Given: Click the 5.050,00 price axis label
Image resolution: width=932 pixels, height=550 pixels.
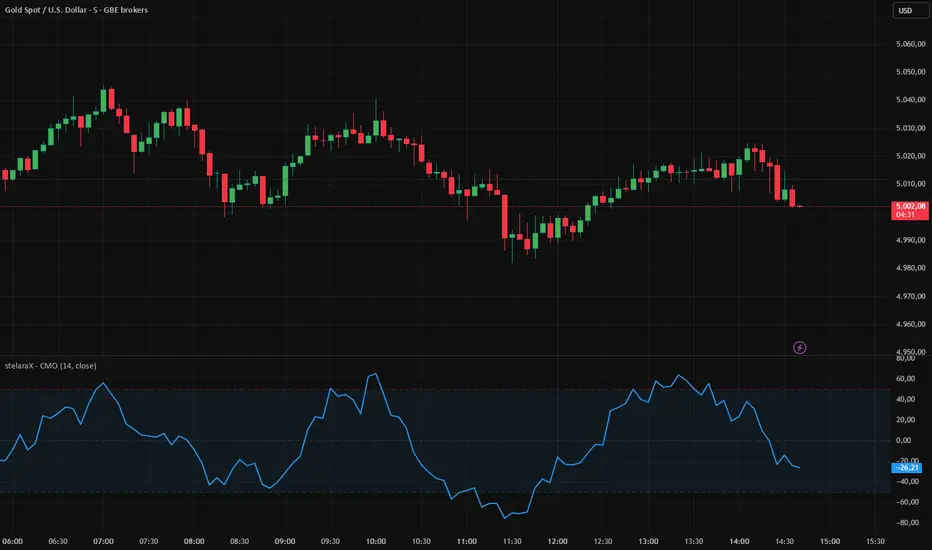Looking at the screenshot, I should pos(911,72).
